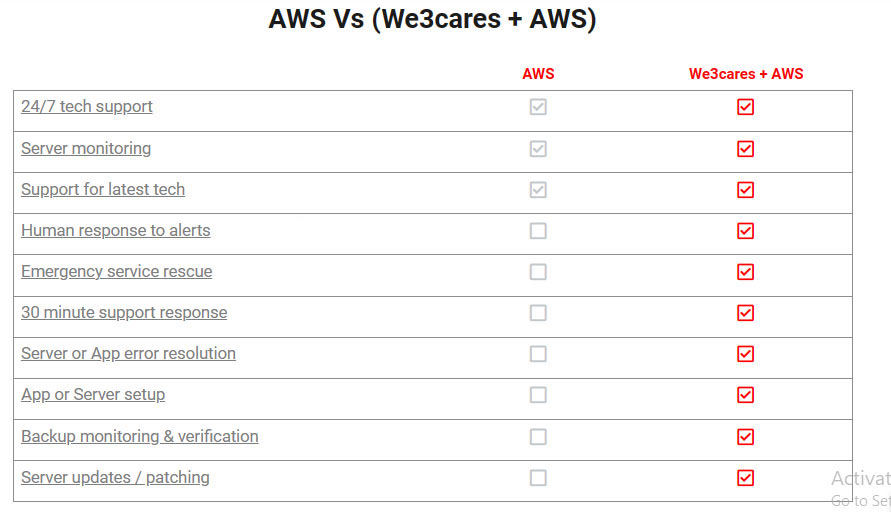Click Server updates / patching link
Viewport: 891px width, 512px height.
(x=115, y=477)
